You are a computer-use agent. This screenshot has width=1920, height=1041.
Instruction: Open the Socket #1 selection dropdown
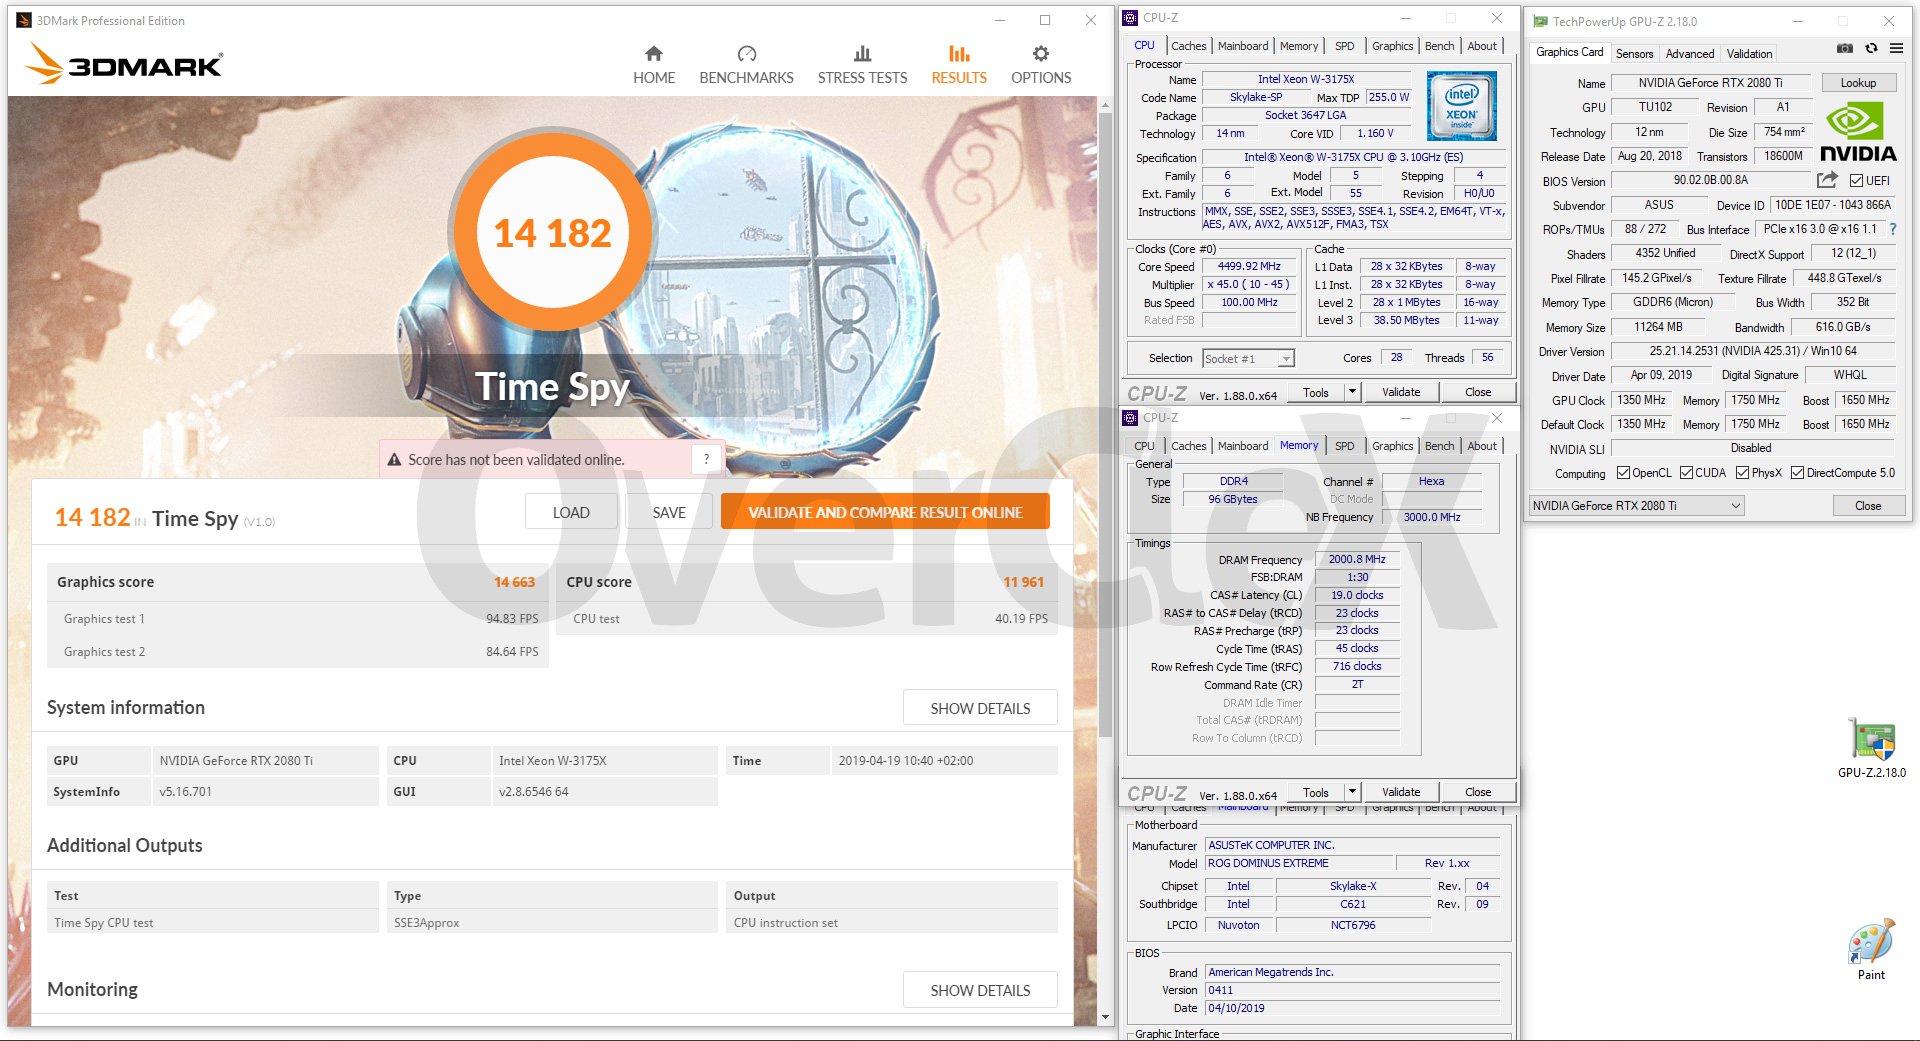(x=1248, y=358)
